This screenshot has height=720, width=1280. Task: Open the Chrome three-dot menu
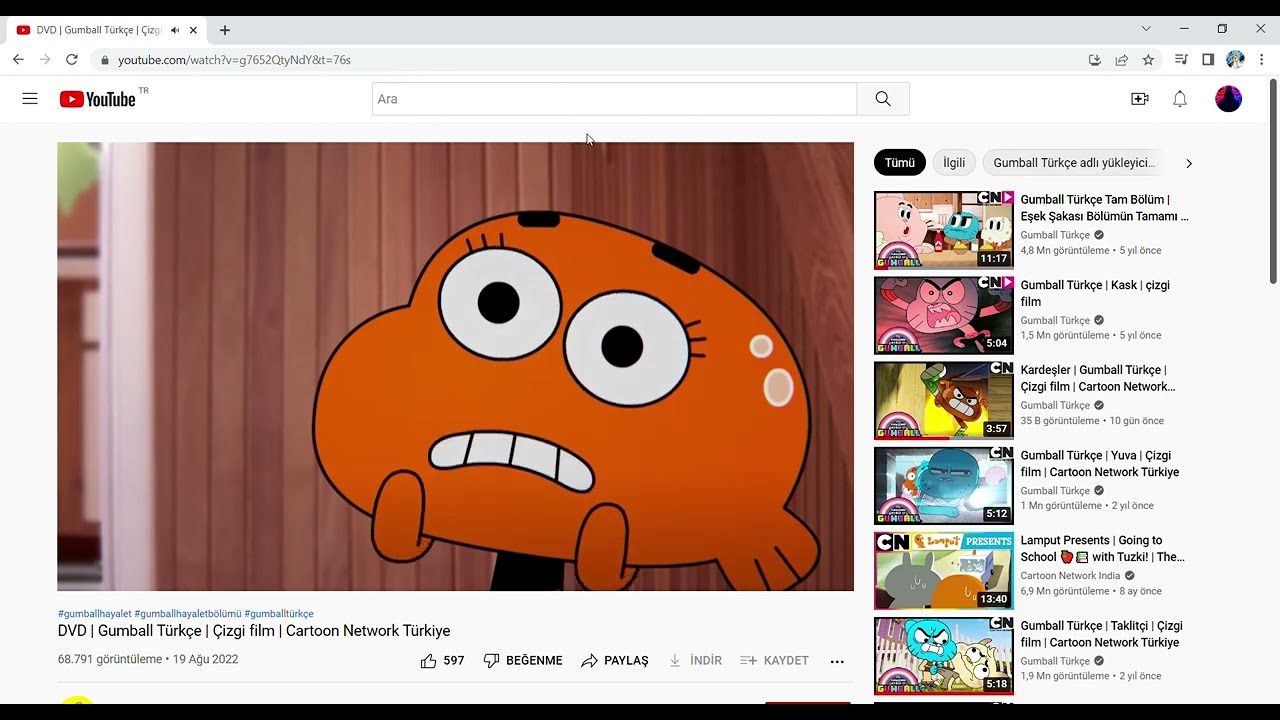(x=1262, y=60)
